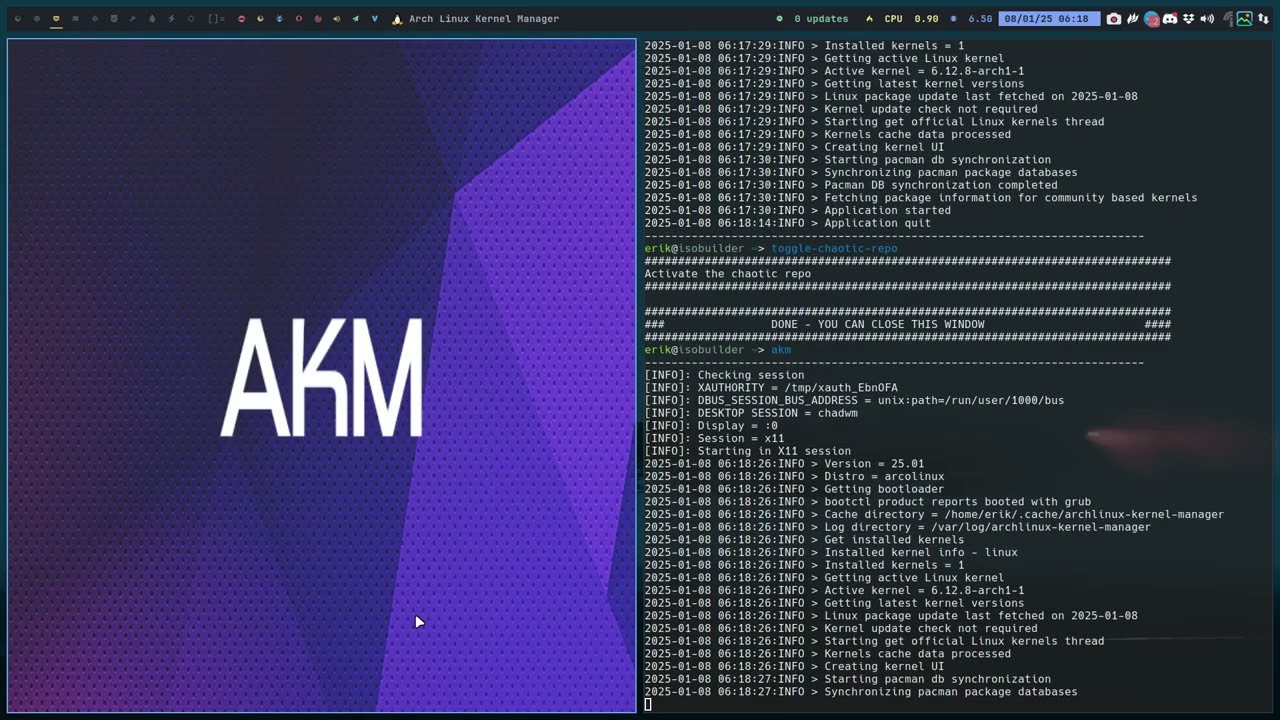Click '[INFO]: Display = :0' line
The width and height of the screenshot is (1280, 720).
coord(711,426)
